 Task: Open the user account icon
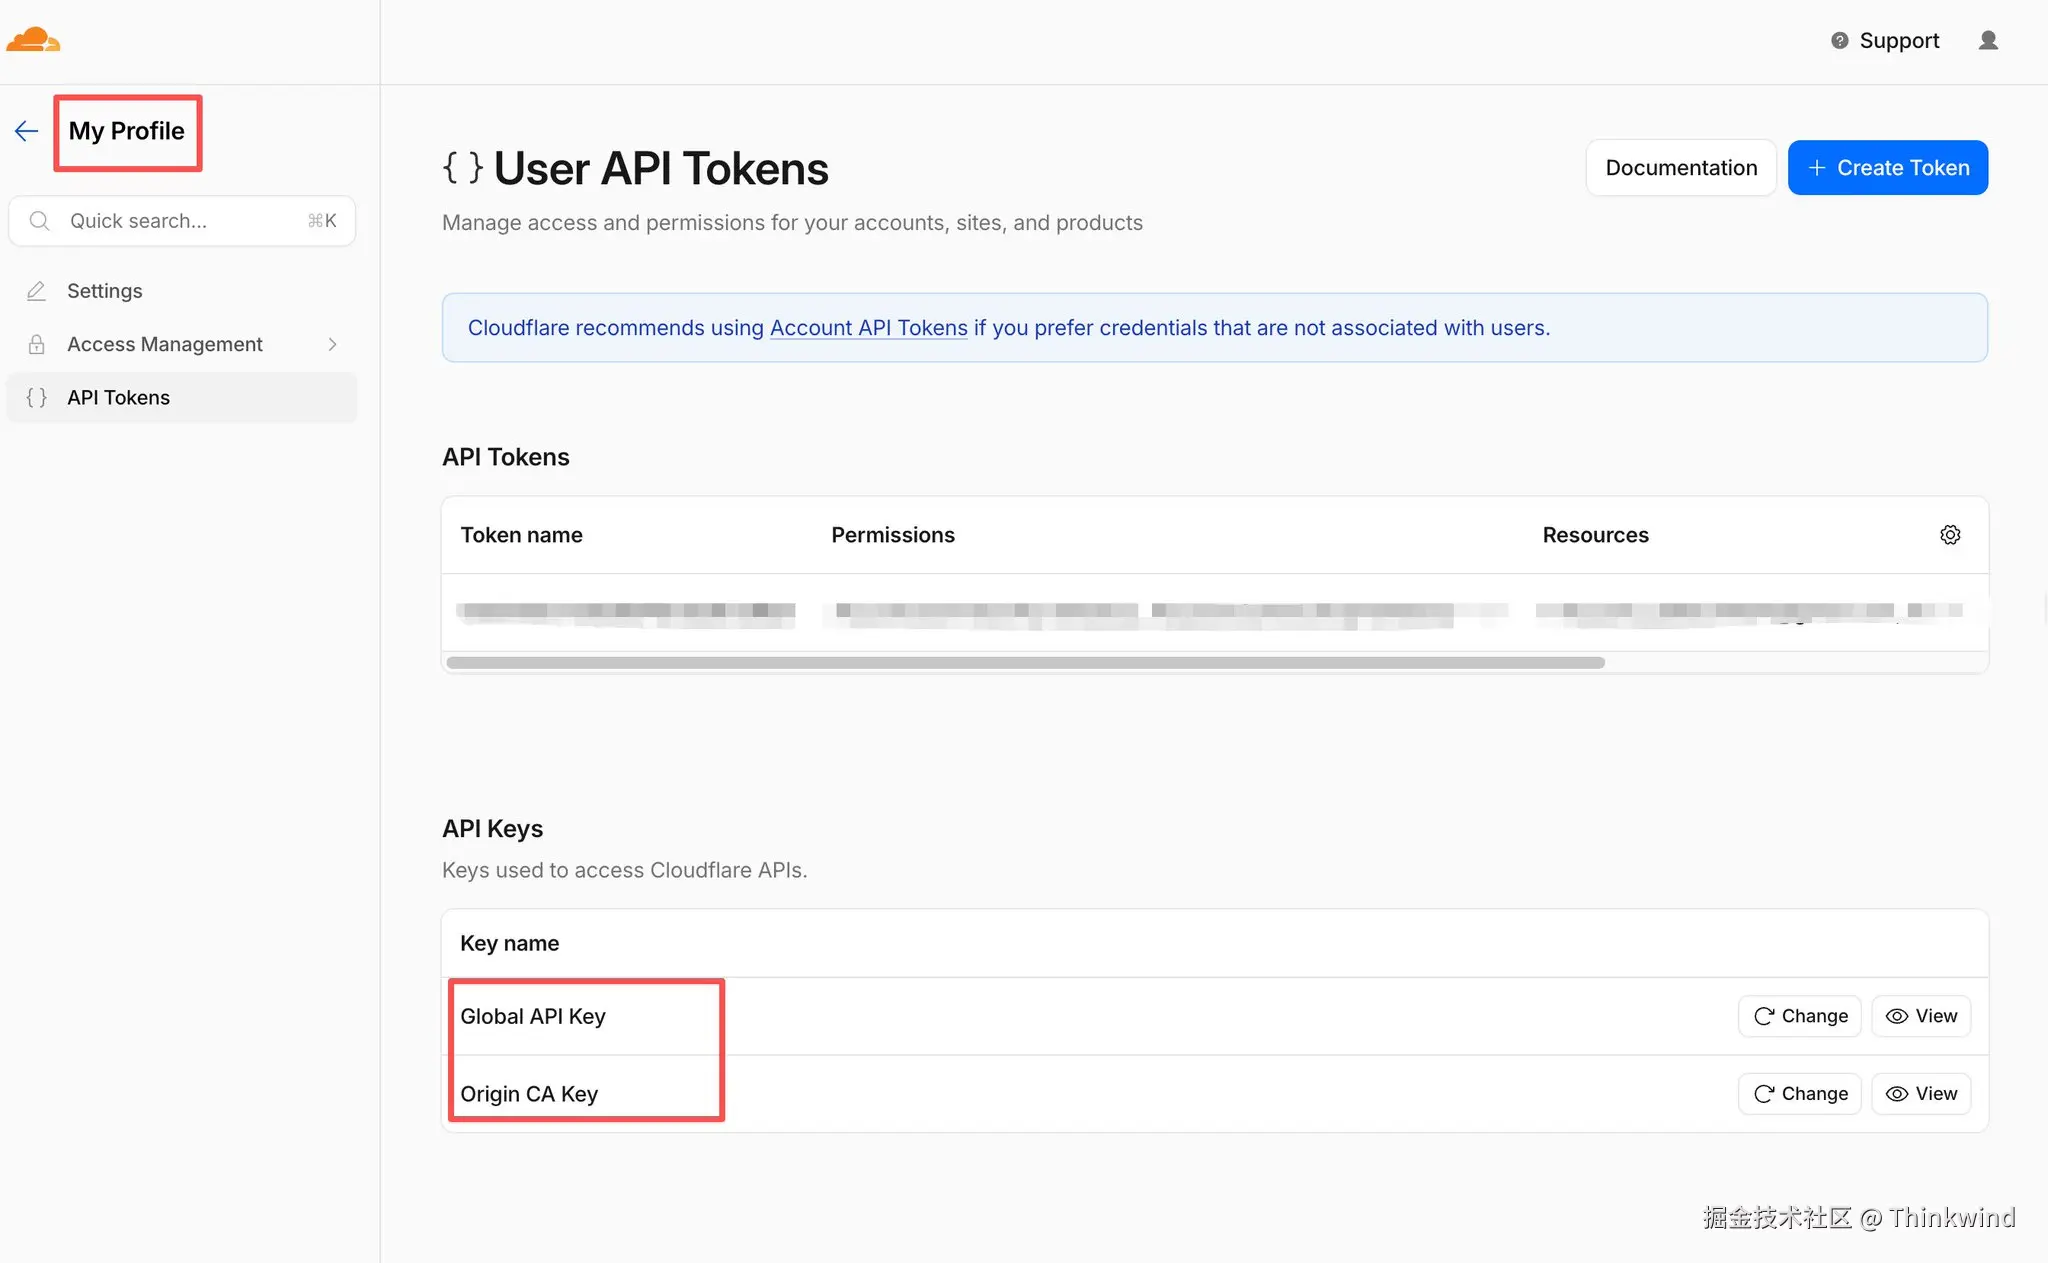click(1988, 40)
